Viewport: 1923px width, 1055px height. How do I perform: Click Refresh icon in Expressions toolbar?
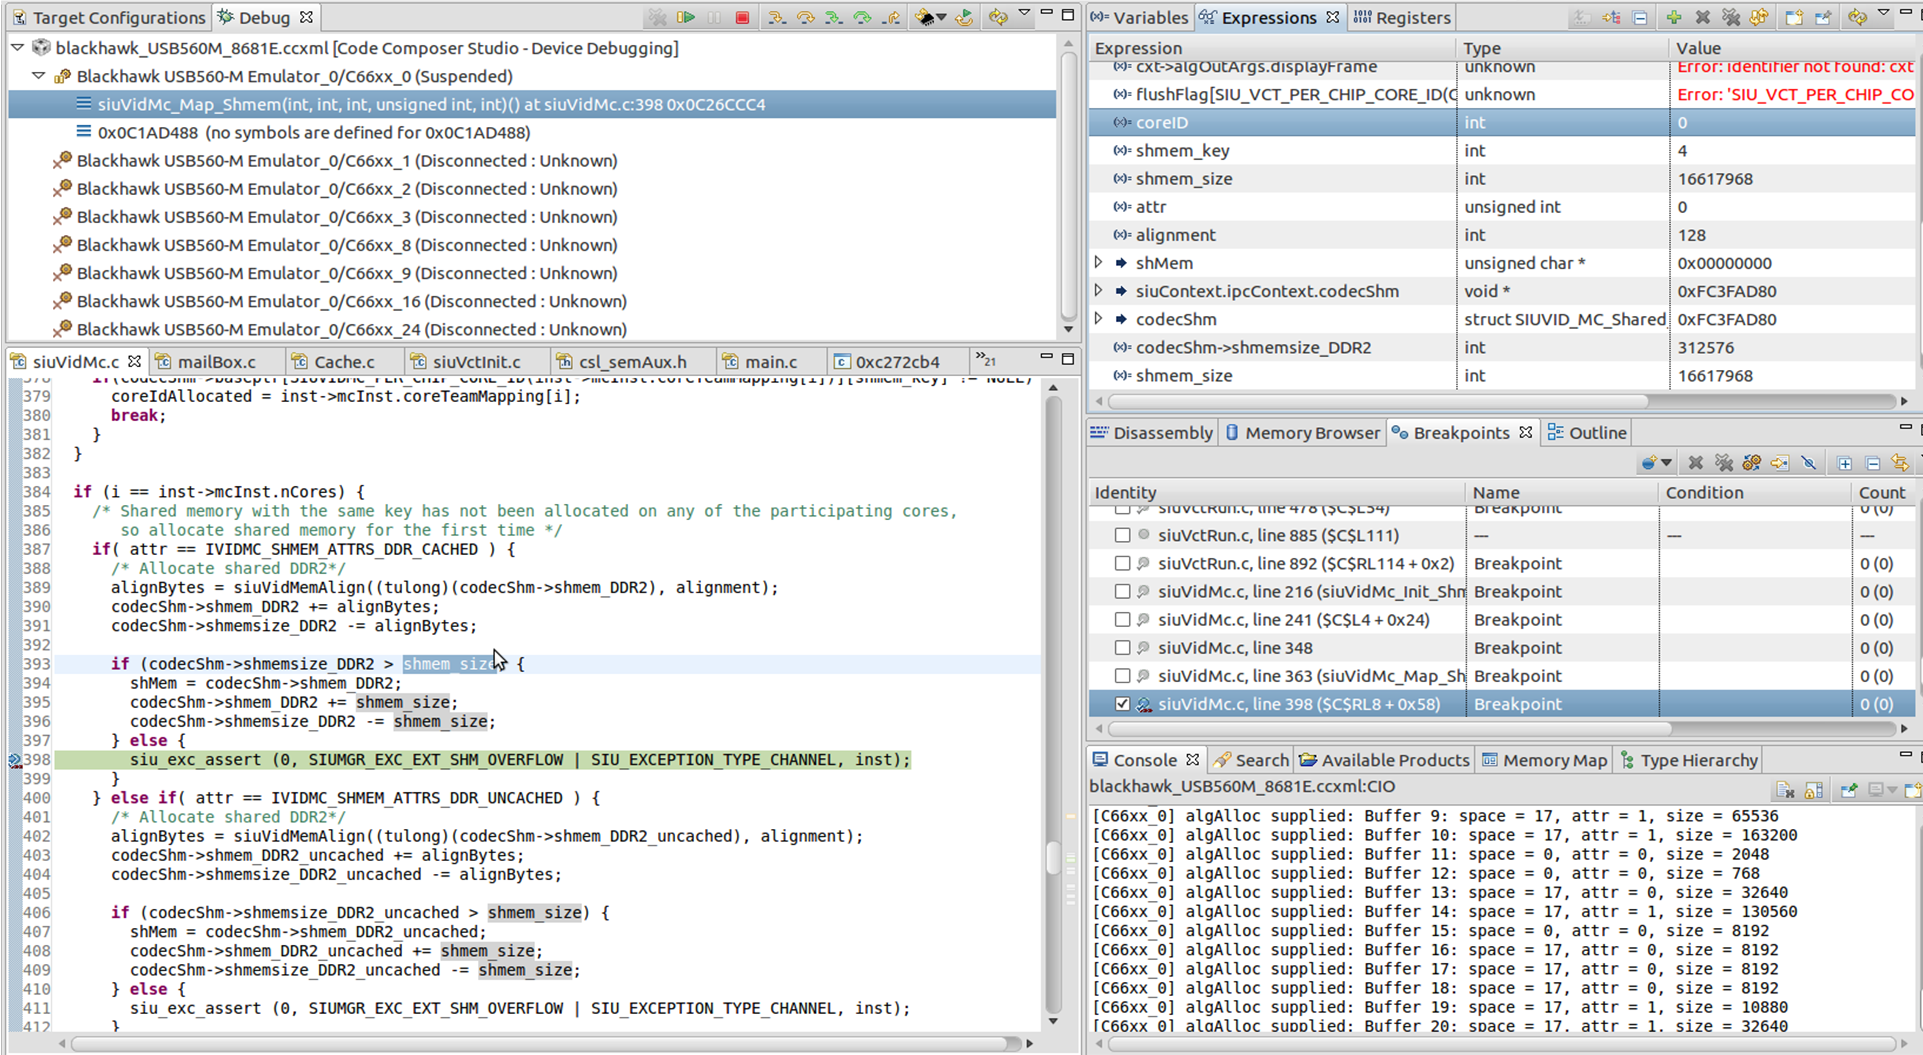[x=1857, y=17]
